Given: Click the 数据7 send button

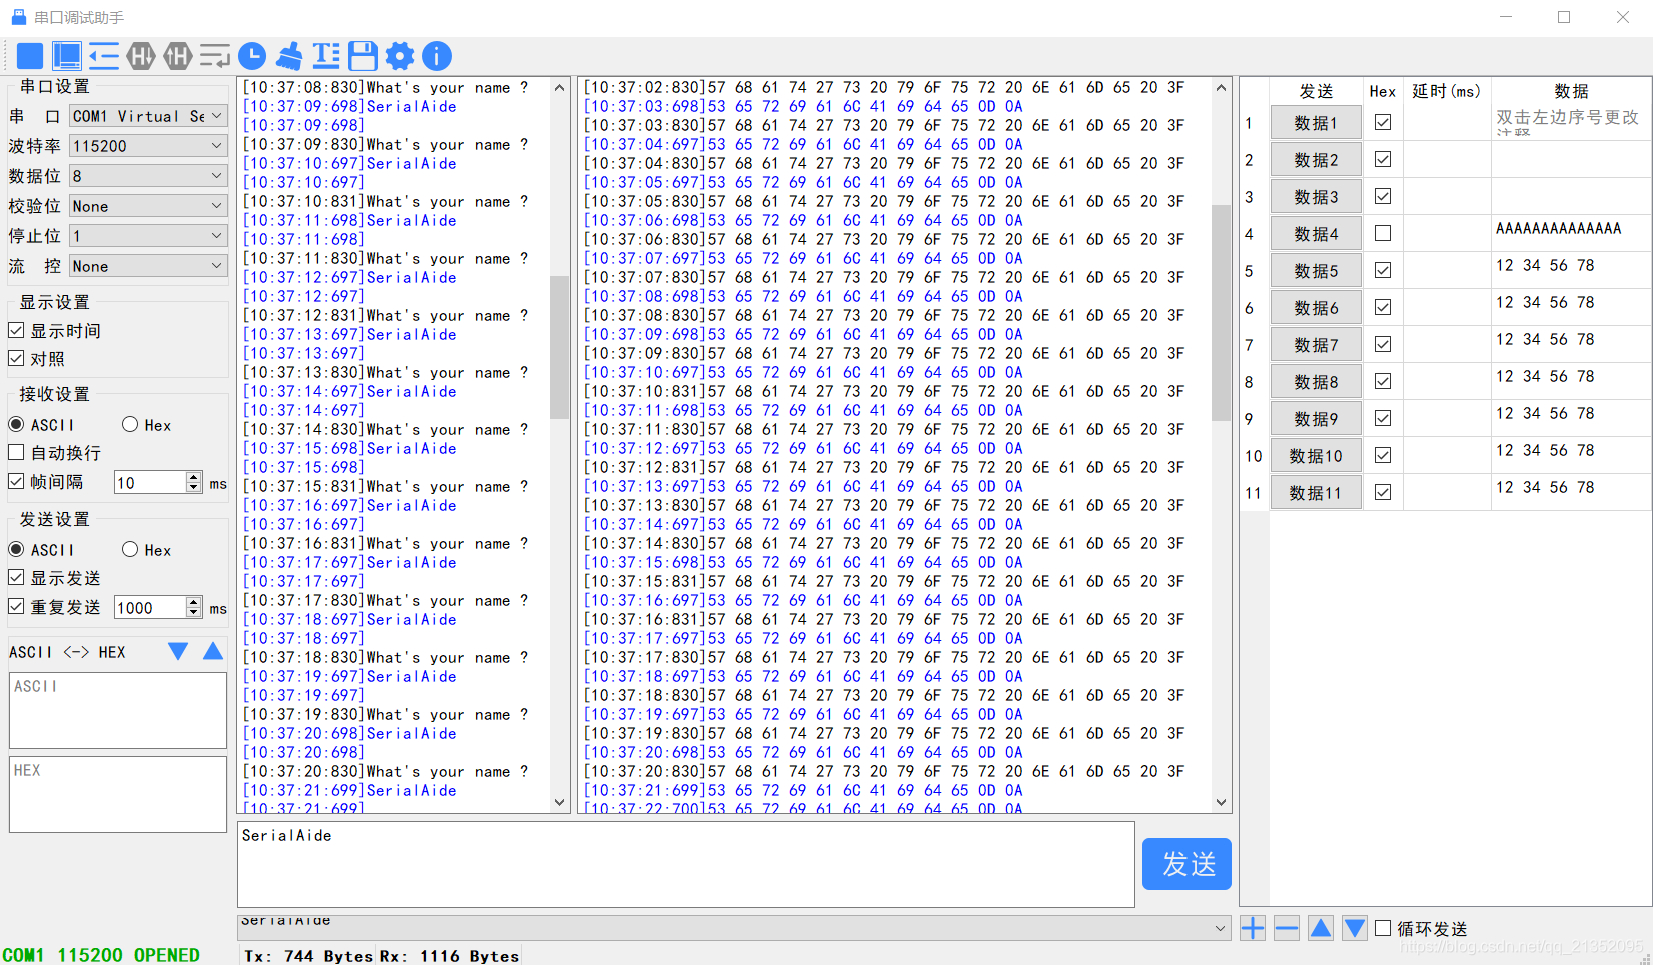Looking at the screenshot, I should [1316, 345].
